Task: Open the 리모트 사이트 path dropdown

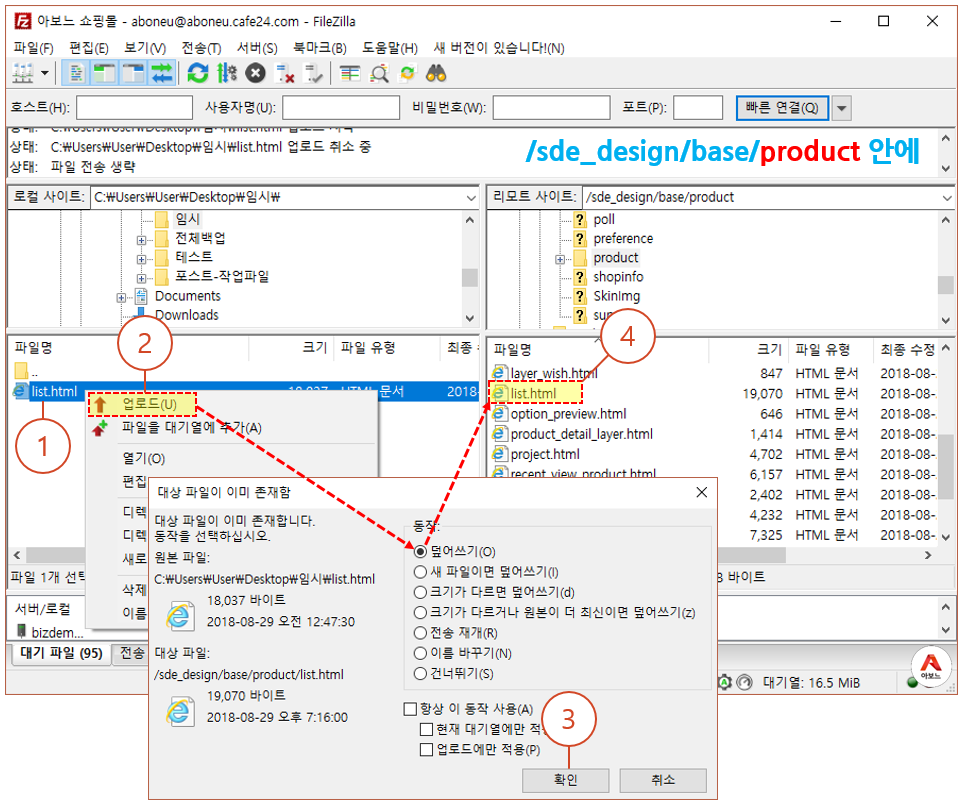Action: tap(946, 198)
